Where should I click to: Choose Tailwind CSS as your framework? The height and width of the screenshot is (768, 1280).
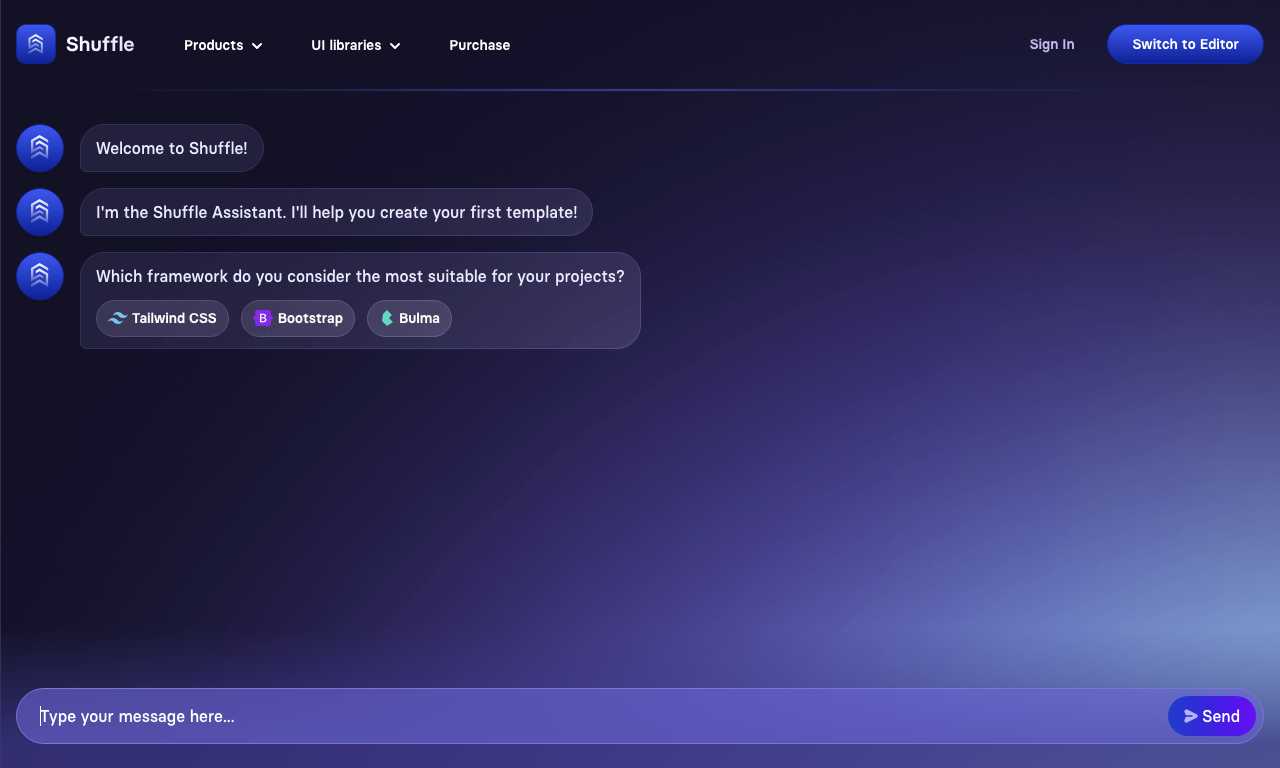click(162, 318)
